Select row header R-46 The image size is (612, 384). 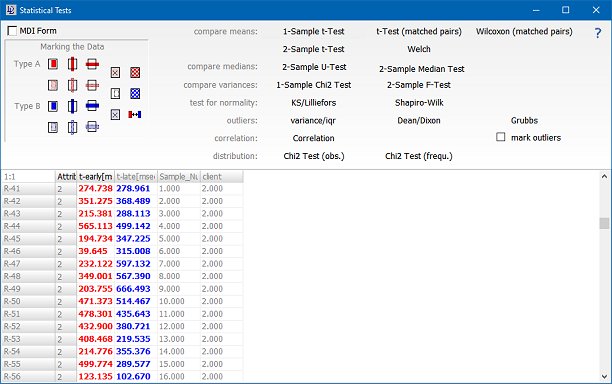[28, 251]
